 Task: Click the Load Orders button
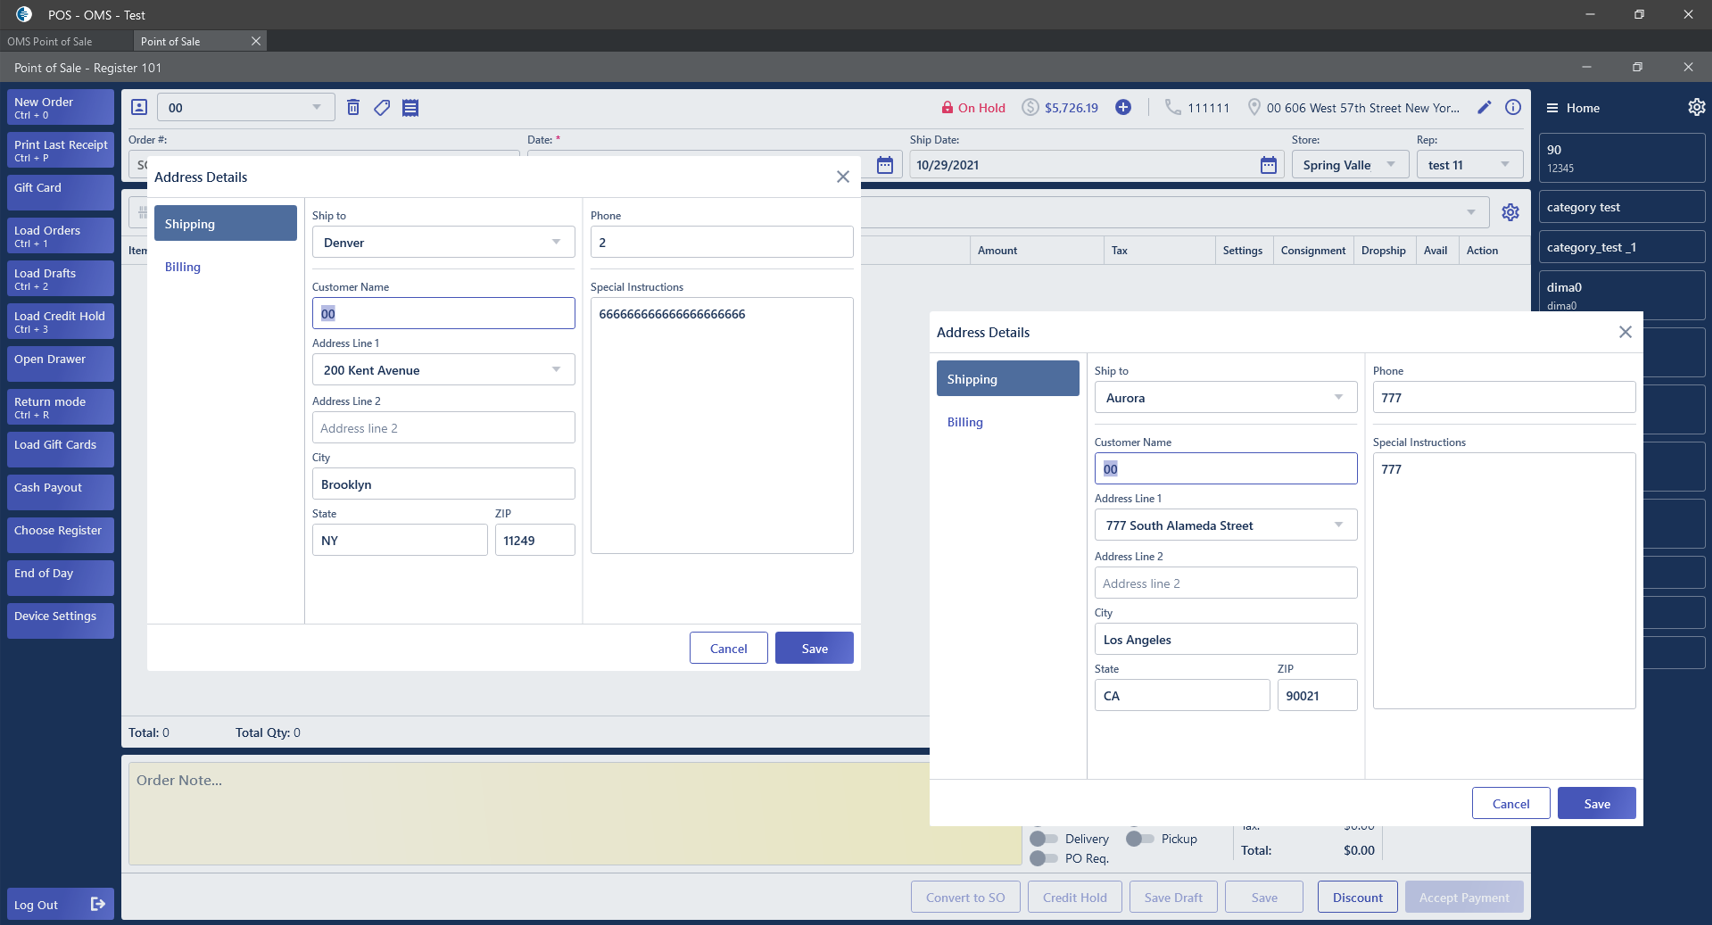[x=60, y=236]
